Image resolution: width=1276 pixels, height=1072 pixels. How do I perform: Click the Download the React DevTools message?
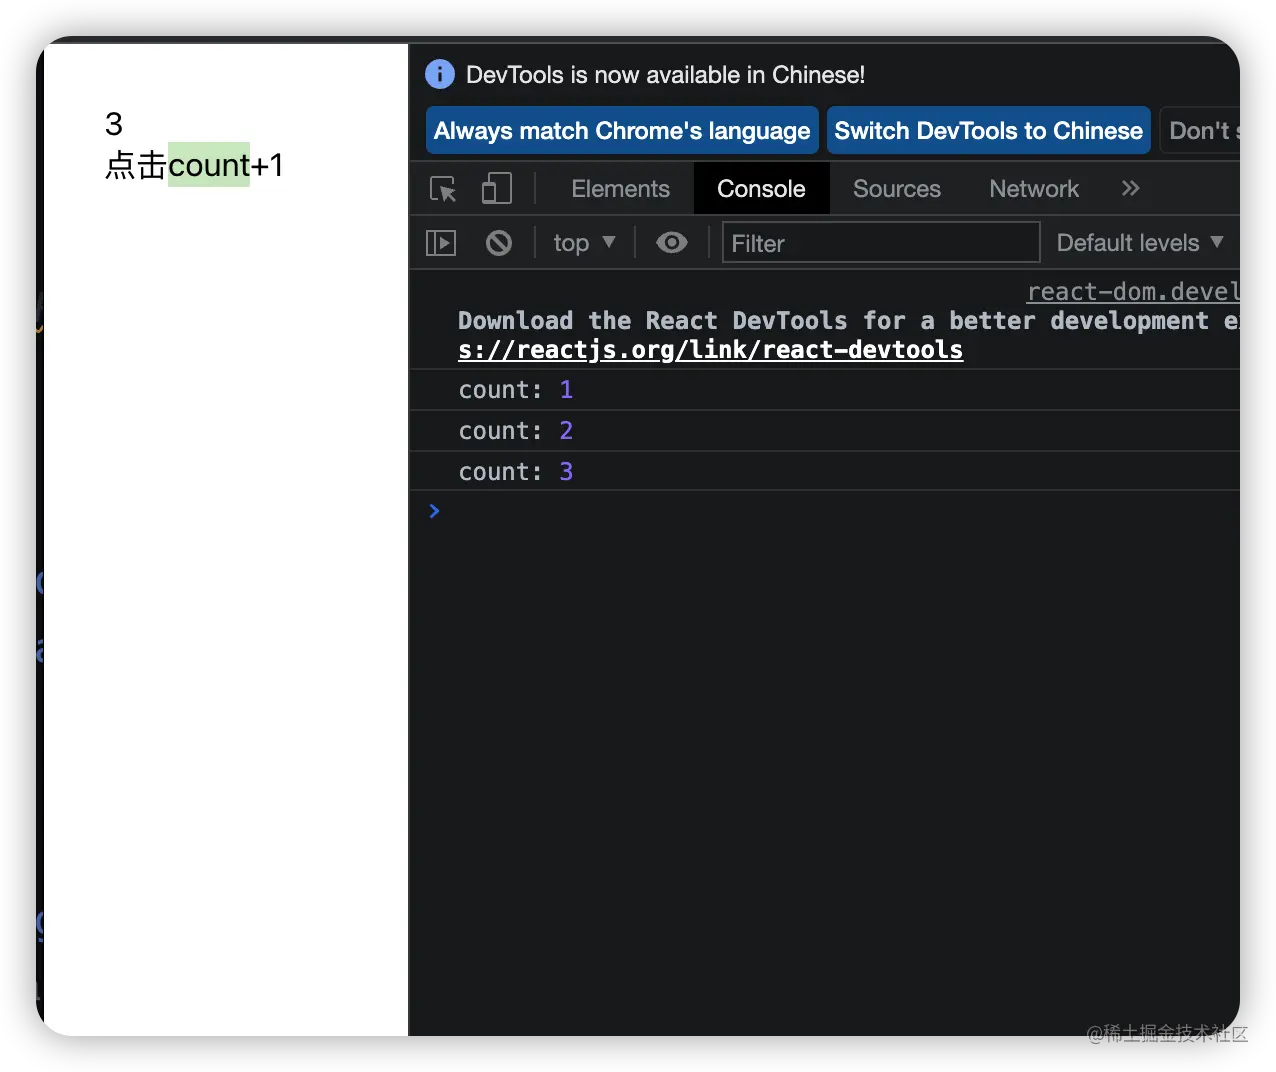click(x=848, y=321)
